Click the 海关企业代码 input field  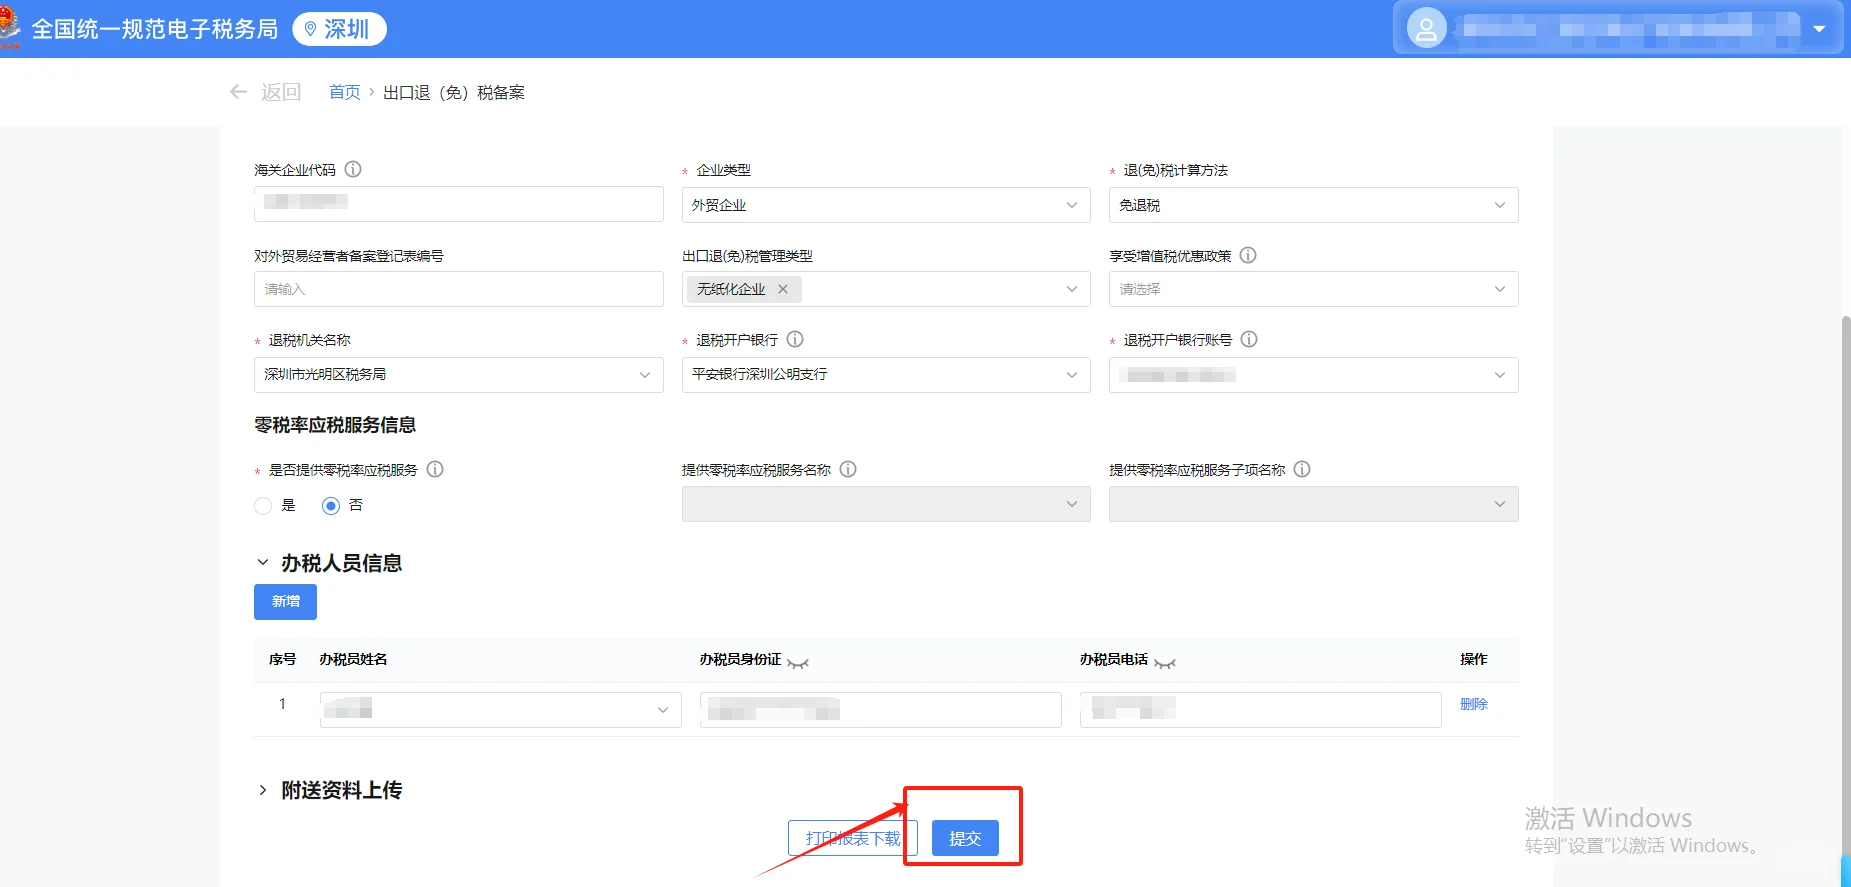click(x=458, y=203)
